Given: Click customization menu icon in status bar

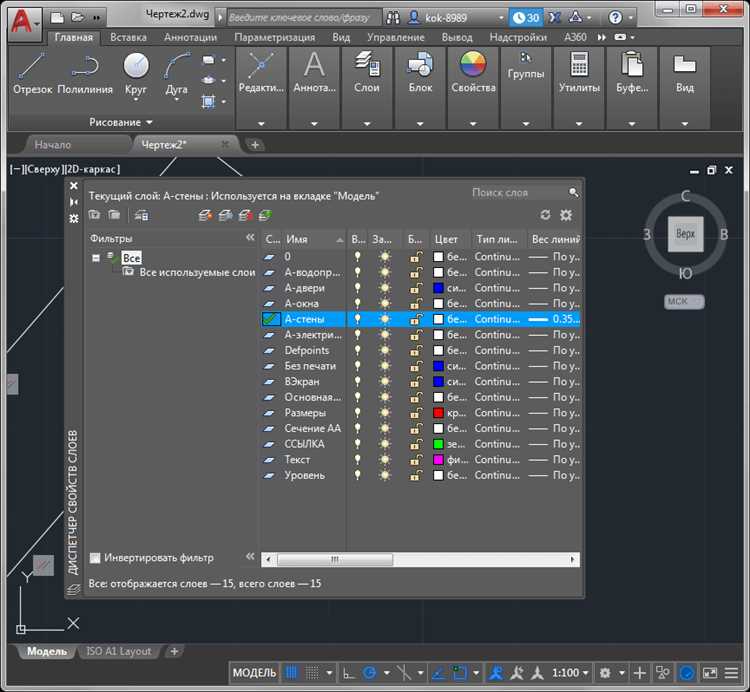Looking at the screenshot, I should [x=731, y=673].
